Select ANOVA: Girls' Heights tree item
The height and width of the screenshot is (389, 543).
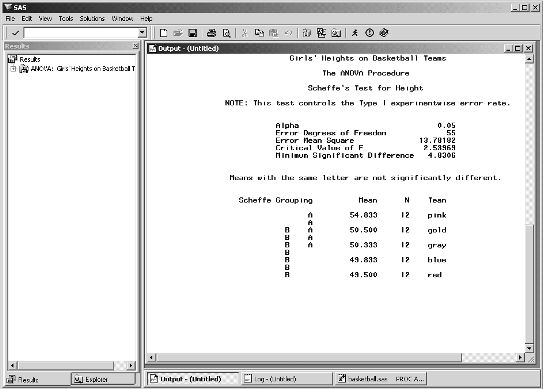[78, 69]
